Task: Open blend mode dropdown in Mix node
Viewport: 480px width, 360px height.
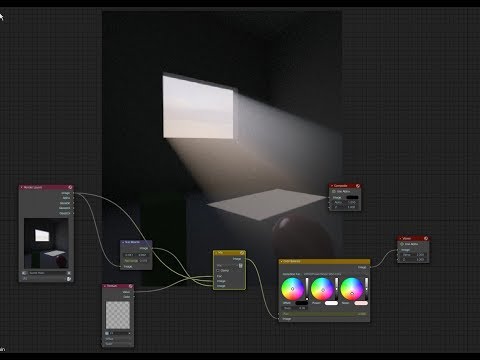Action: 227,266
